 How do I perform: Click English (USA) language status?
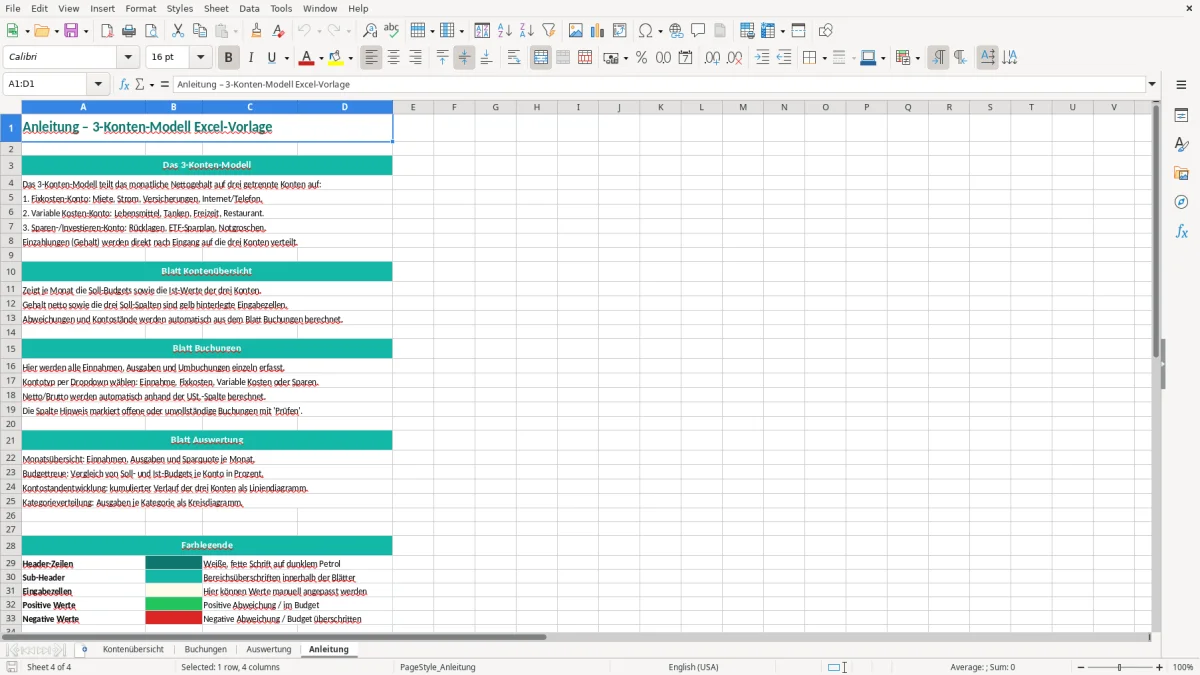693,667
